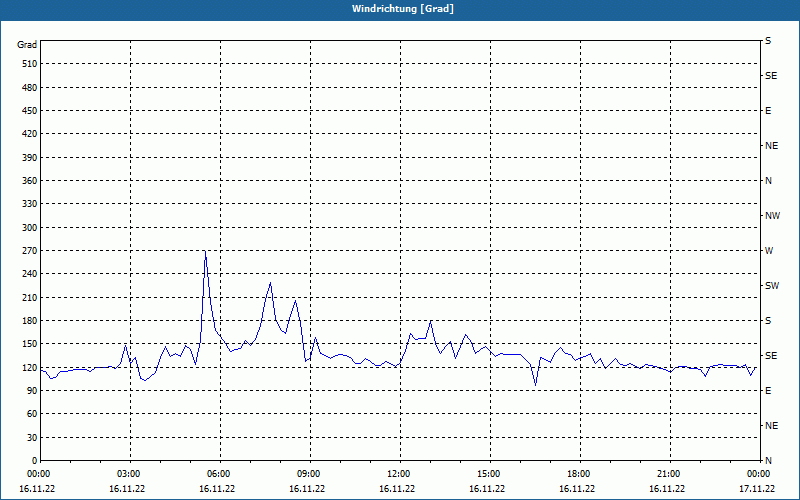Click the 21:00 time label

tap(667, 474)
